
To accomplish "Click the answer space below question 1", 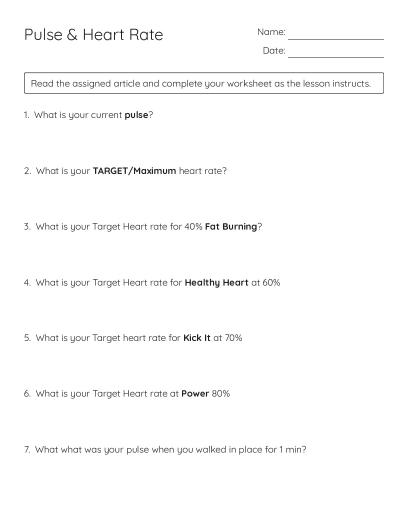I will tap(204, 143).
